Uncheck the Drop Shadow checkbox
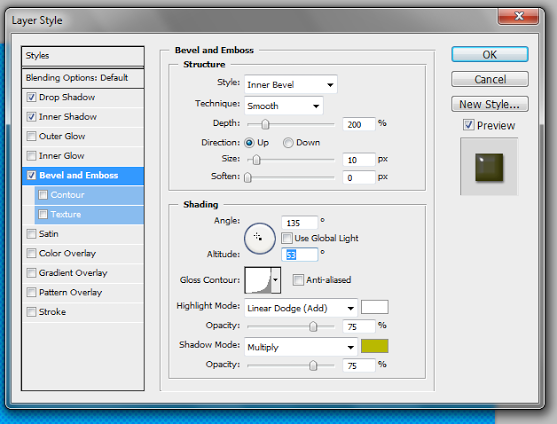 point(31,97)
